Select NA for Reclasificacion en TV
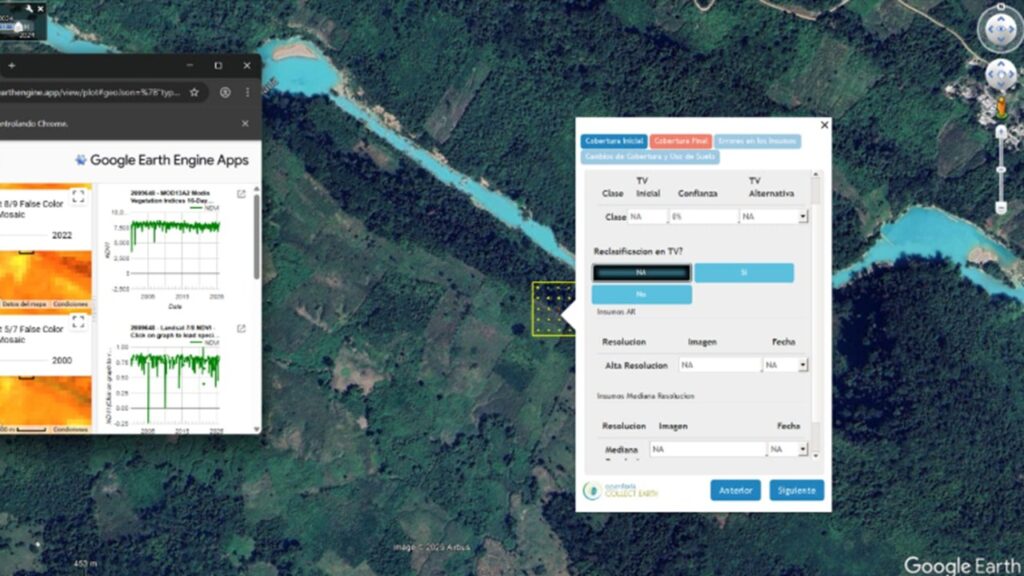 click(x=641, y=272)
